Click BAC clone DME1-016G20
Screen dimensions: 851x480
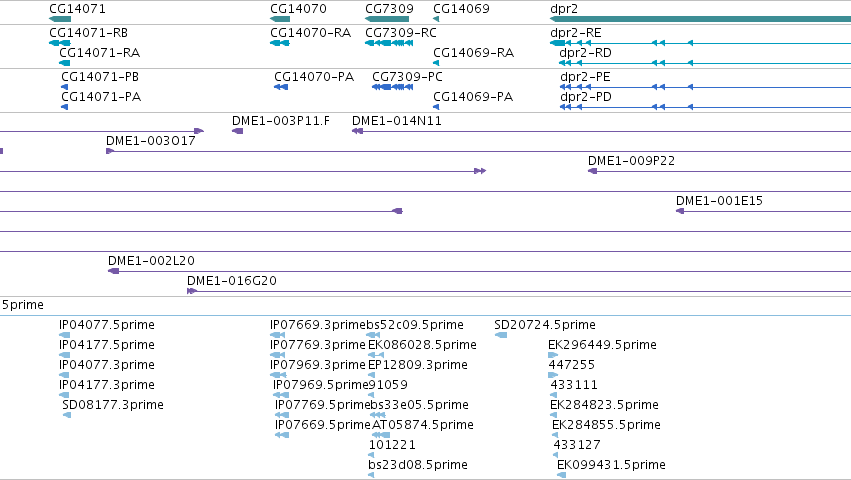point(232,281)
